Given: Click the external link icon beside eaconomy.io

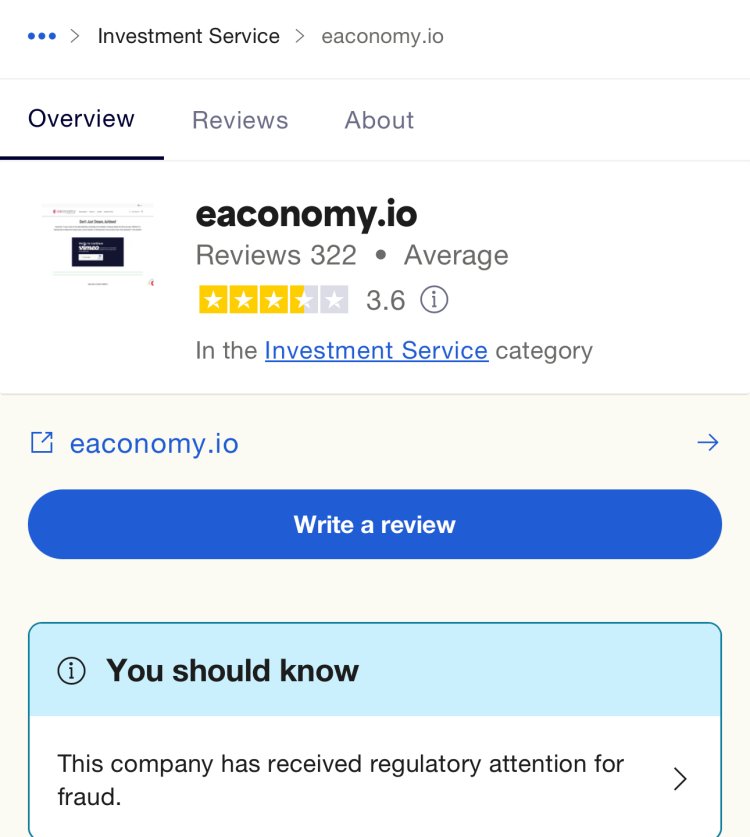Looking at the screenshot, I should tap(42, 443).
